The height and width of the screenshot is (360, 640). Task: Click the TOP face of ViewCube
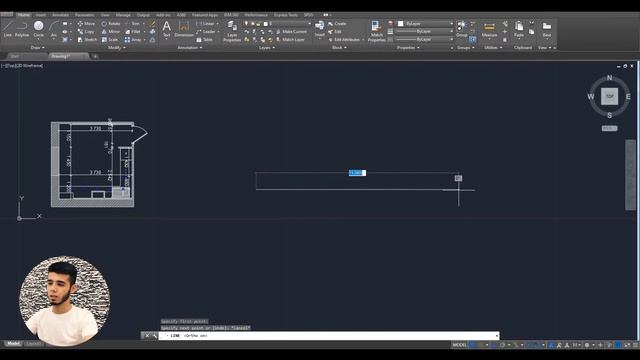coord(609,96)
